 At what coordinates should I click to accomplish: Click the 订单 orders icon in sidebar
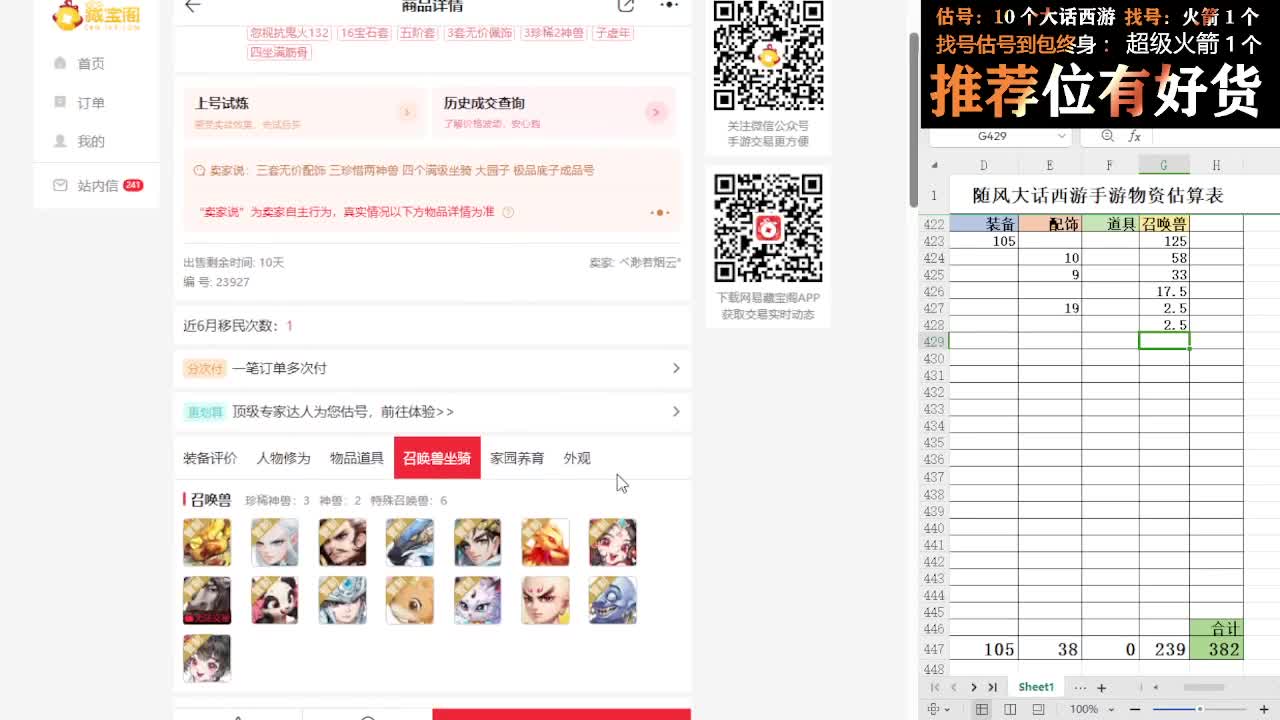click(61, 101)
